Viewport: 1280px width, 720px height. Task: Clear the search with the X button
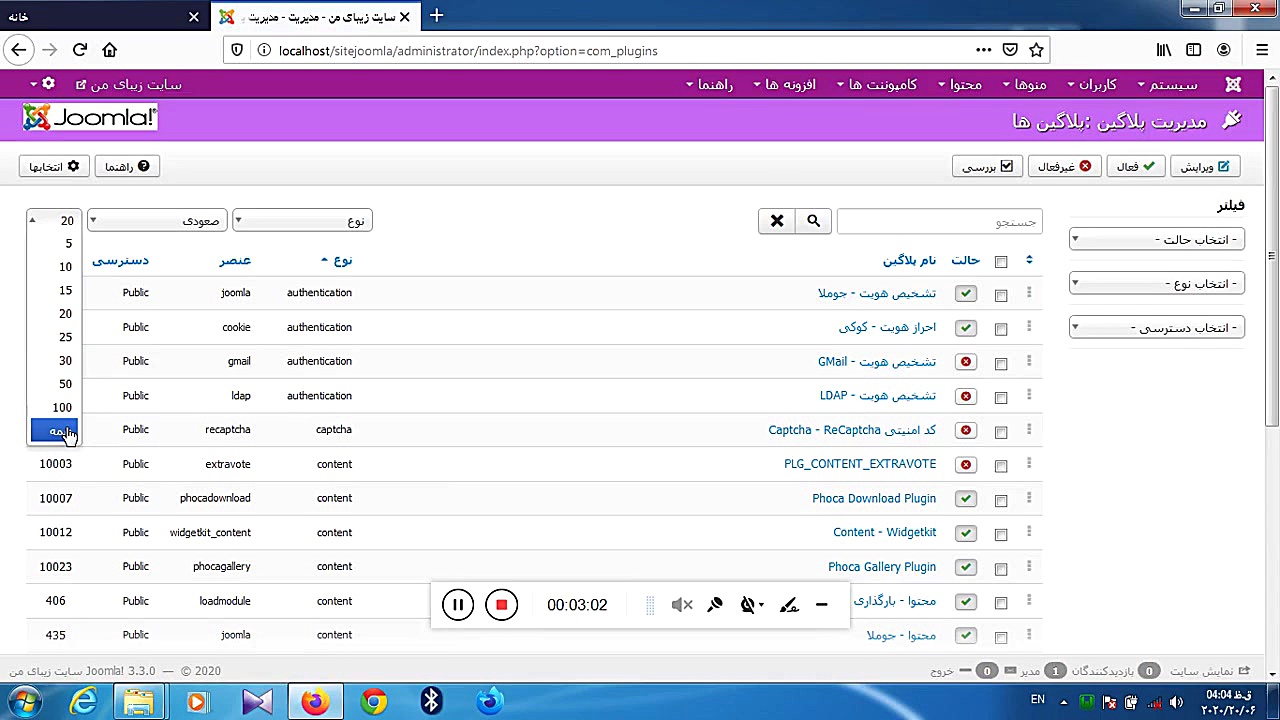pos(777,221)
